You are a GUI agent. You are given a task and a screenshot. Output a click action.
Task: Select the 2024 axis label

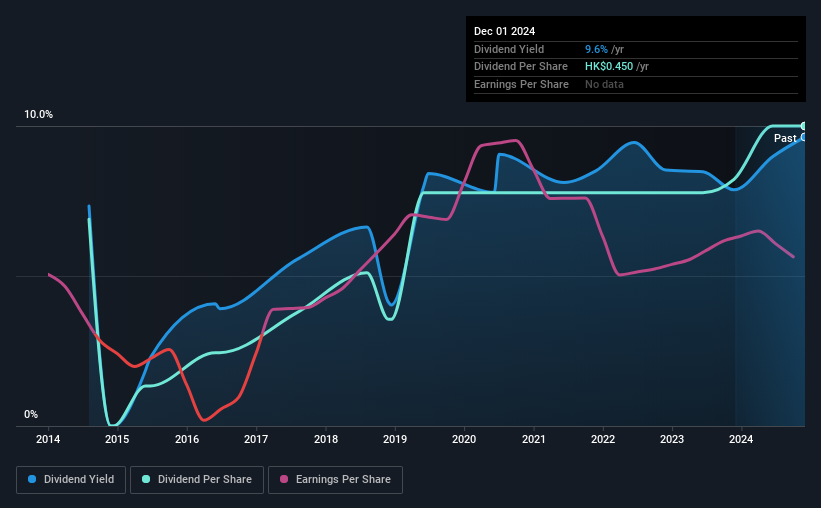[x=741, y=439]
